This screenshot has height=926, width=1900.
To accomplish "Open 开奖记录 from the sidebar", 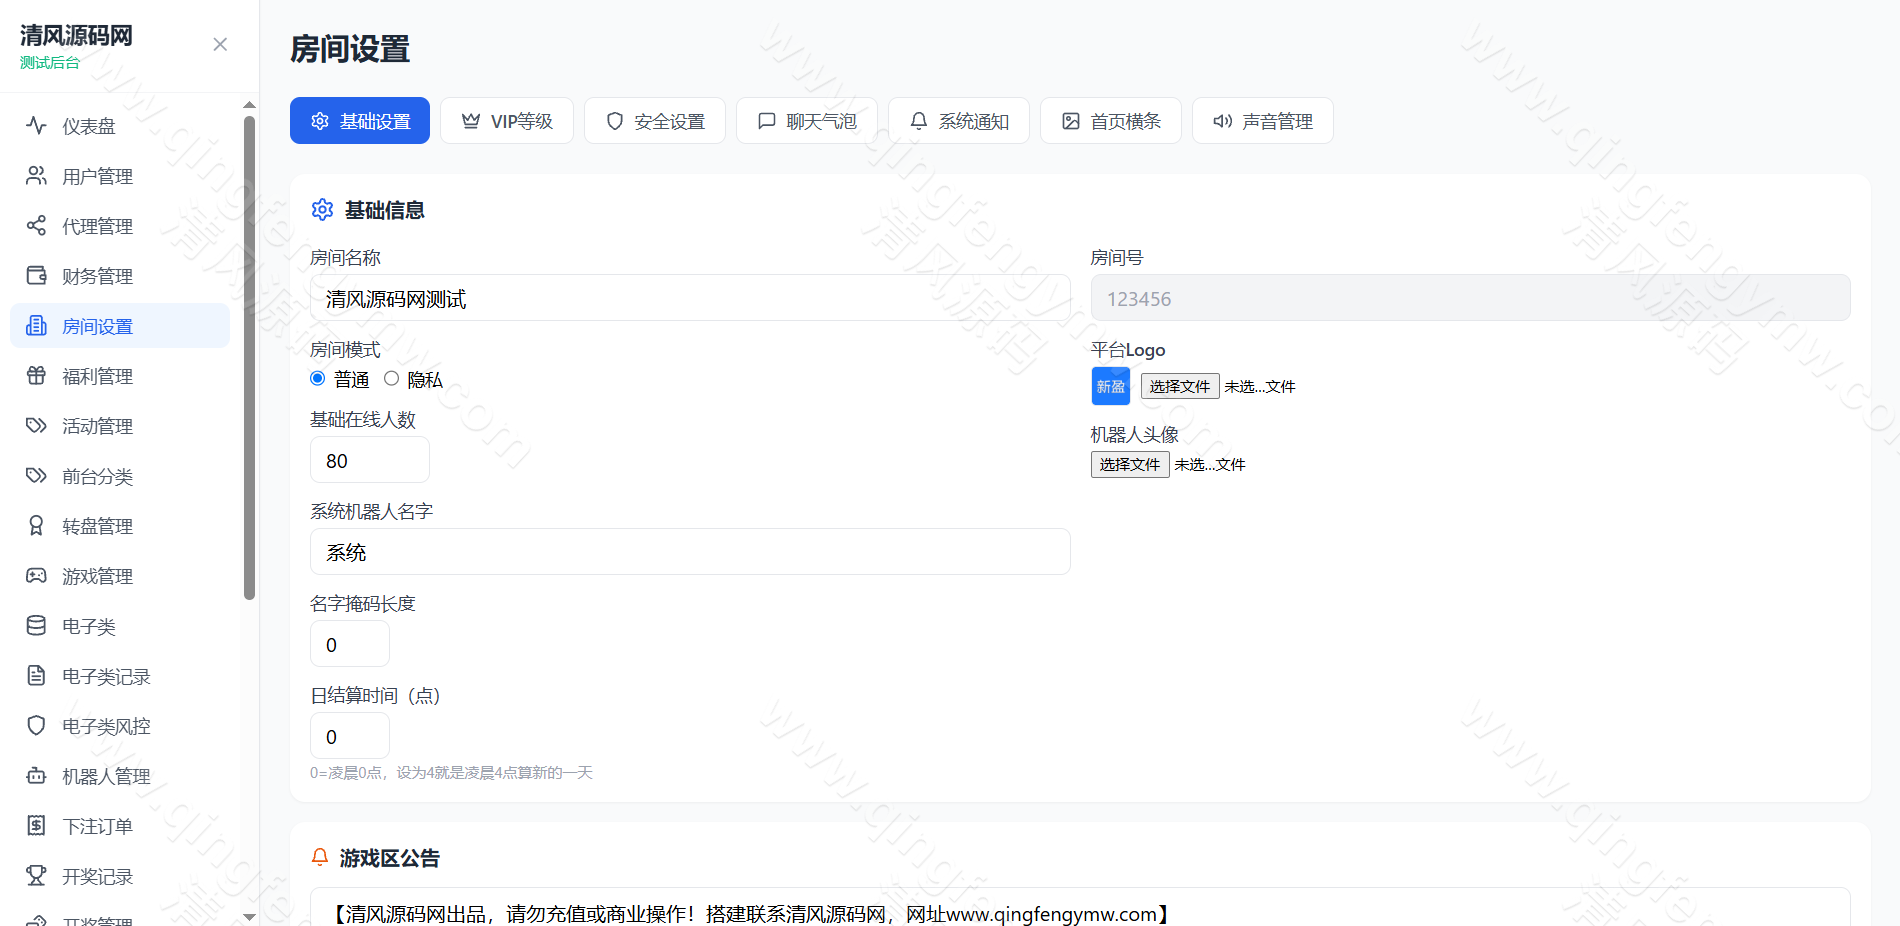I will pos(120,876).
